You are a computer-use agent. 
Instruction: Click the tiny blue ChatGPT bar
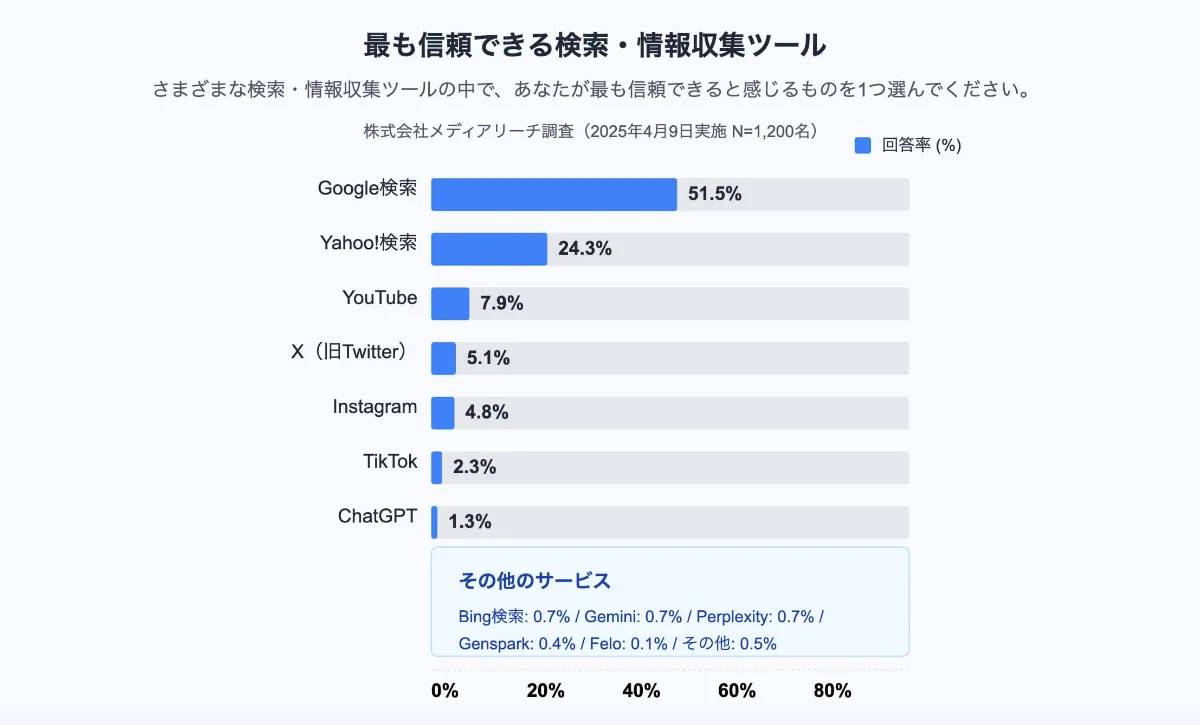pos(434,521)
